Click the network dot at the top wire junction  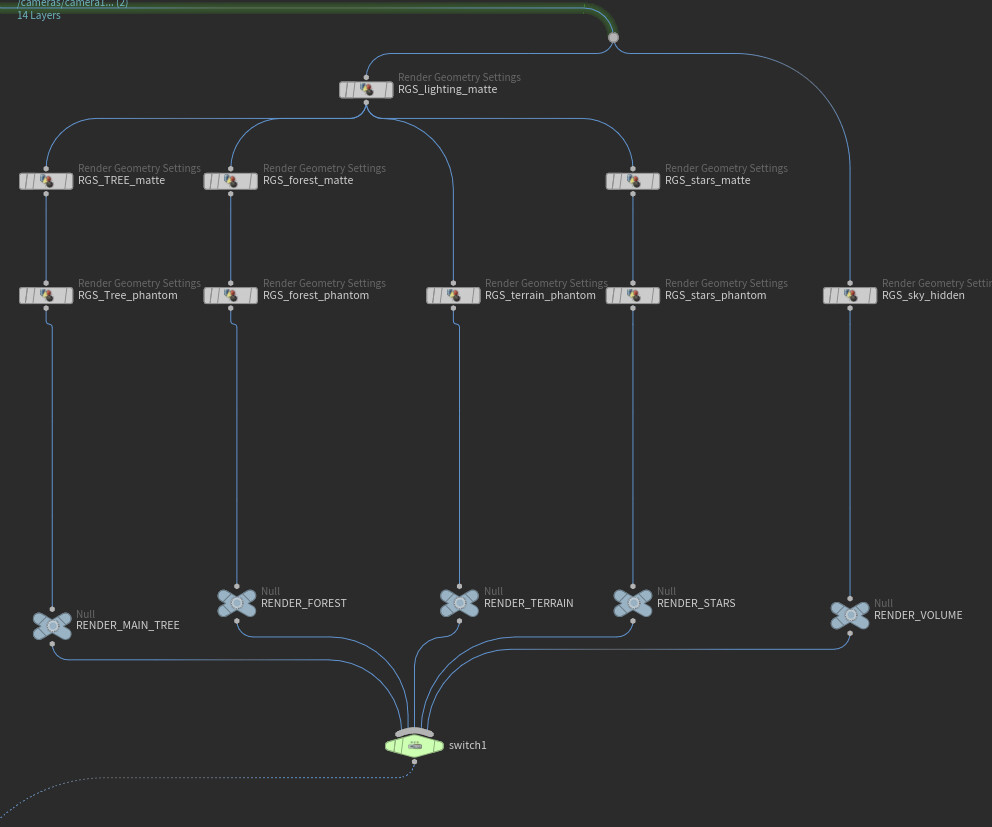pyautogui.click(x=613, y=37)
